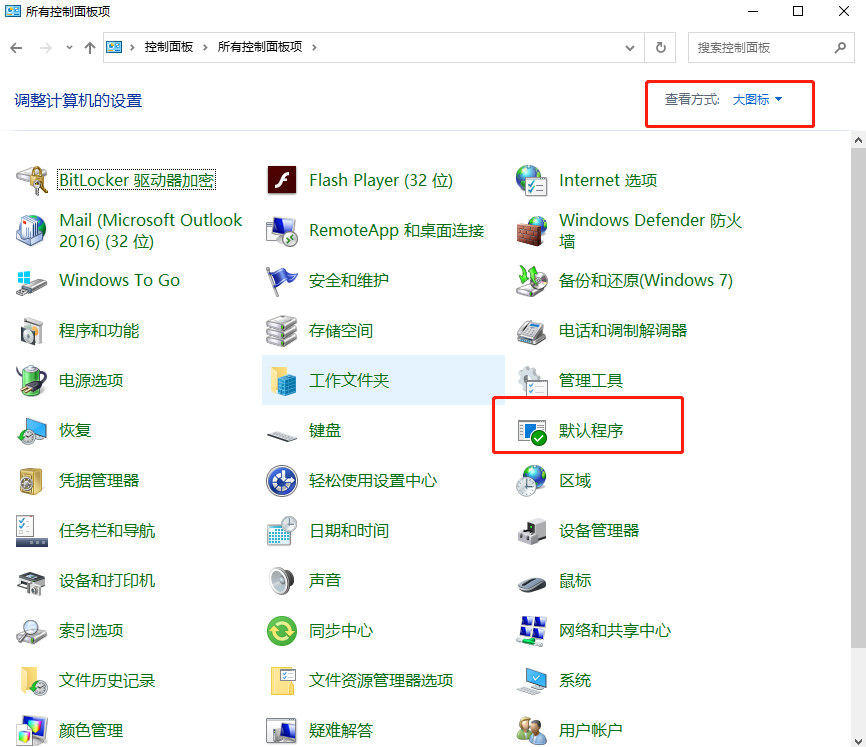This screenshot has height=747, width=866.
Task: Open the 文件资源管理器选项 icon
Action: tap(282, 681)
